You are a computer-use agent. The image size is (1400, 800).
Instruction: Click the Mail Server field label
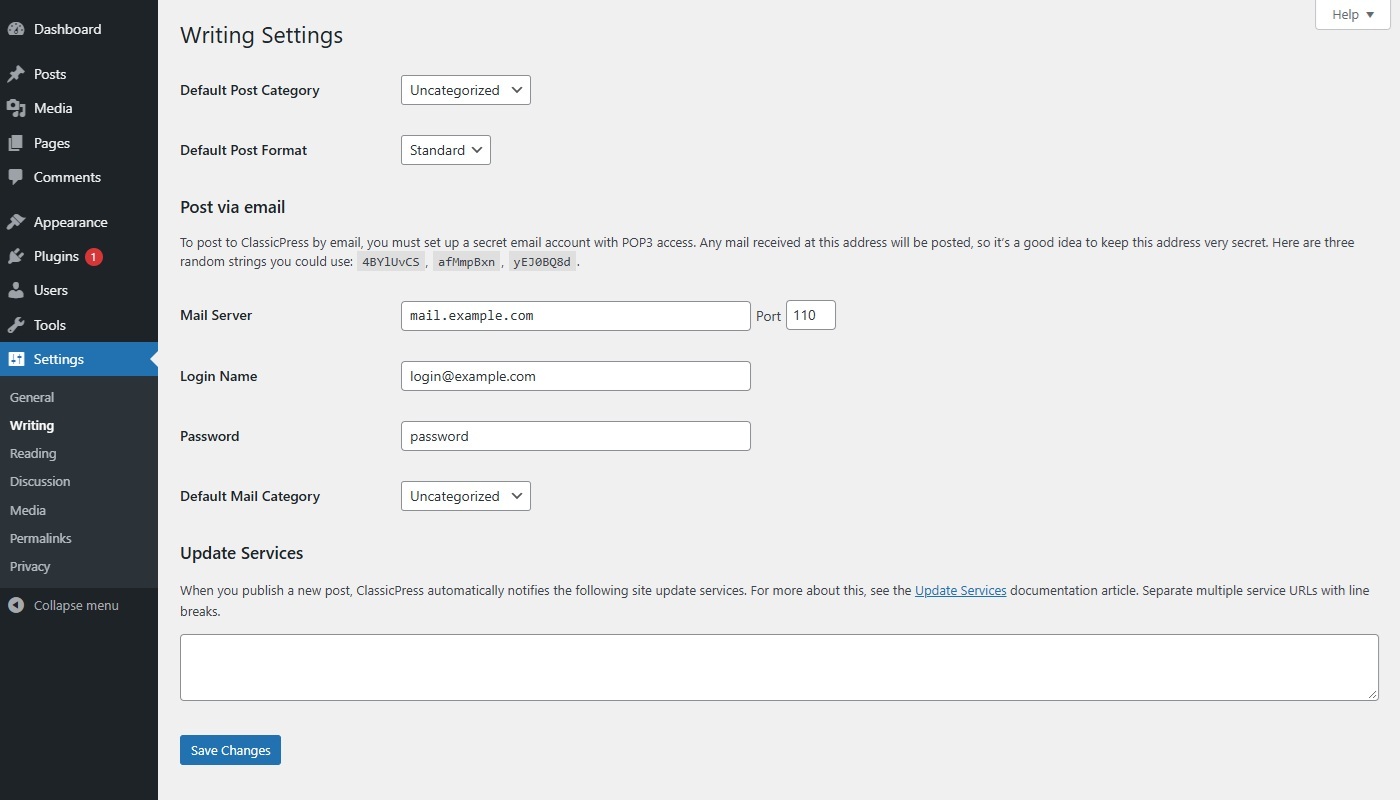216,315
